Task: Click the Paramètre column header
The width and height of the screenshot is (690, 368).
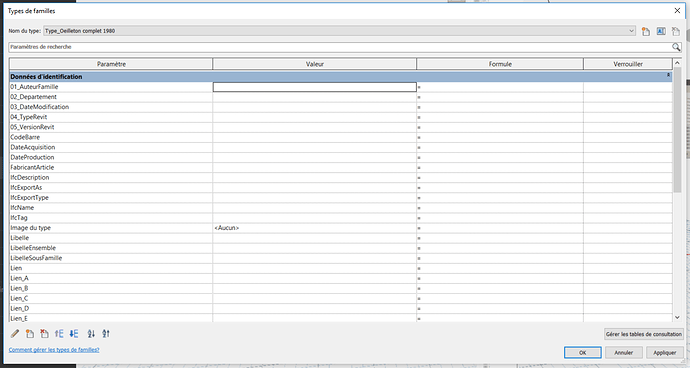Action: click(111, 64)
